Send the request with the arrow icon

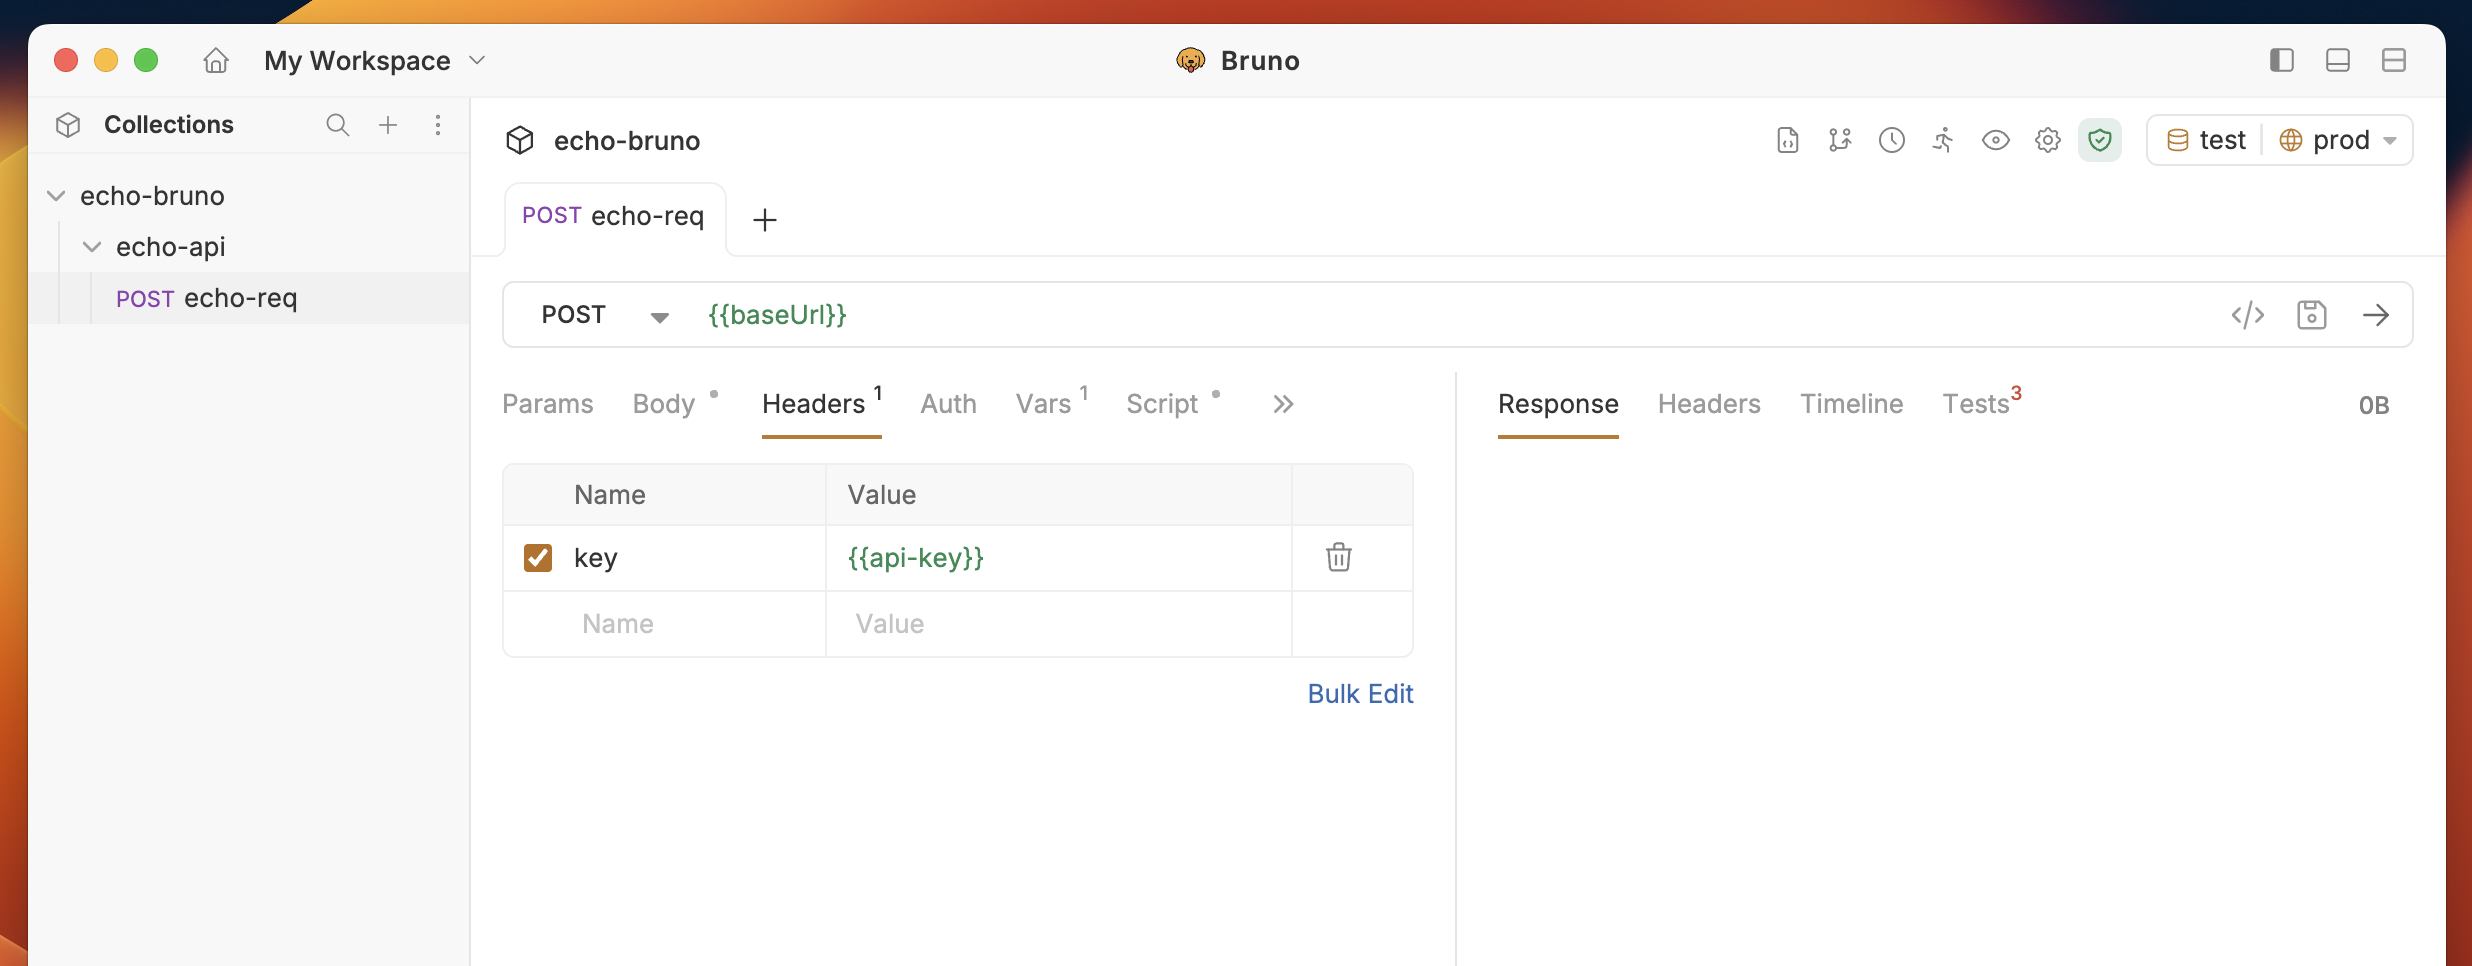tap(2376, 315)
